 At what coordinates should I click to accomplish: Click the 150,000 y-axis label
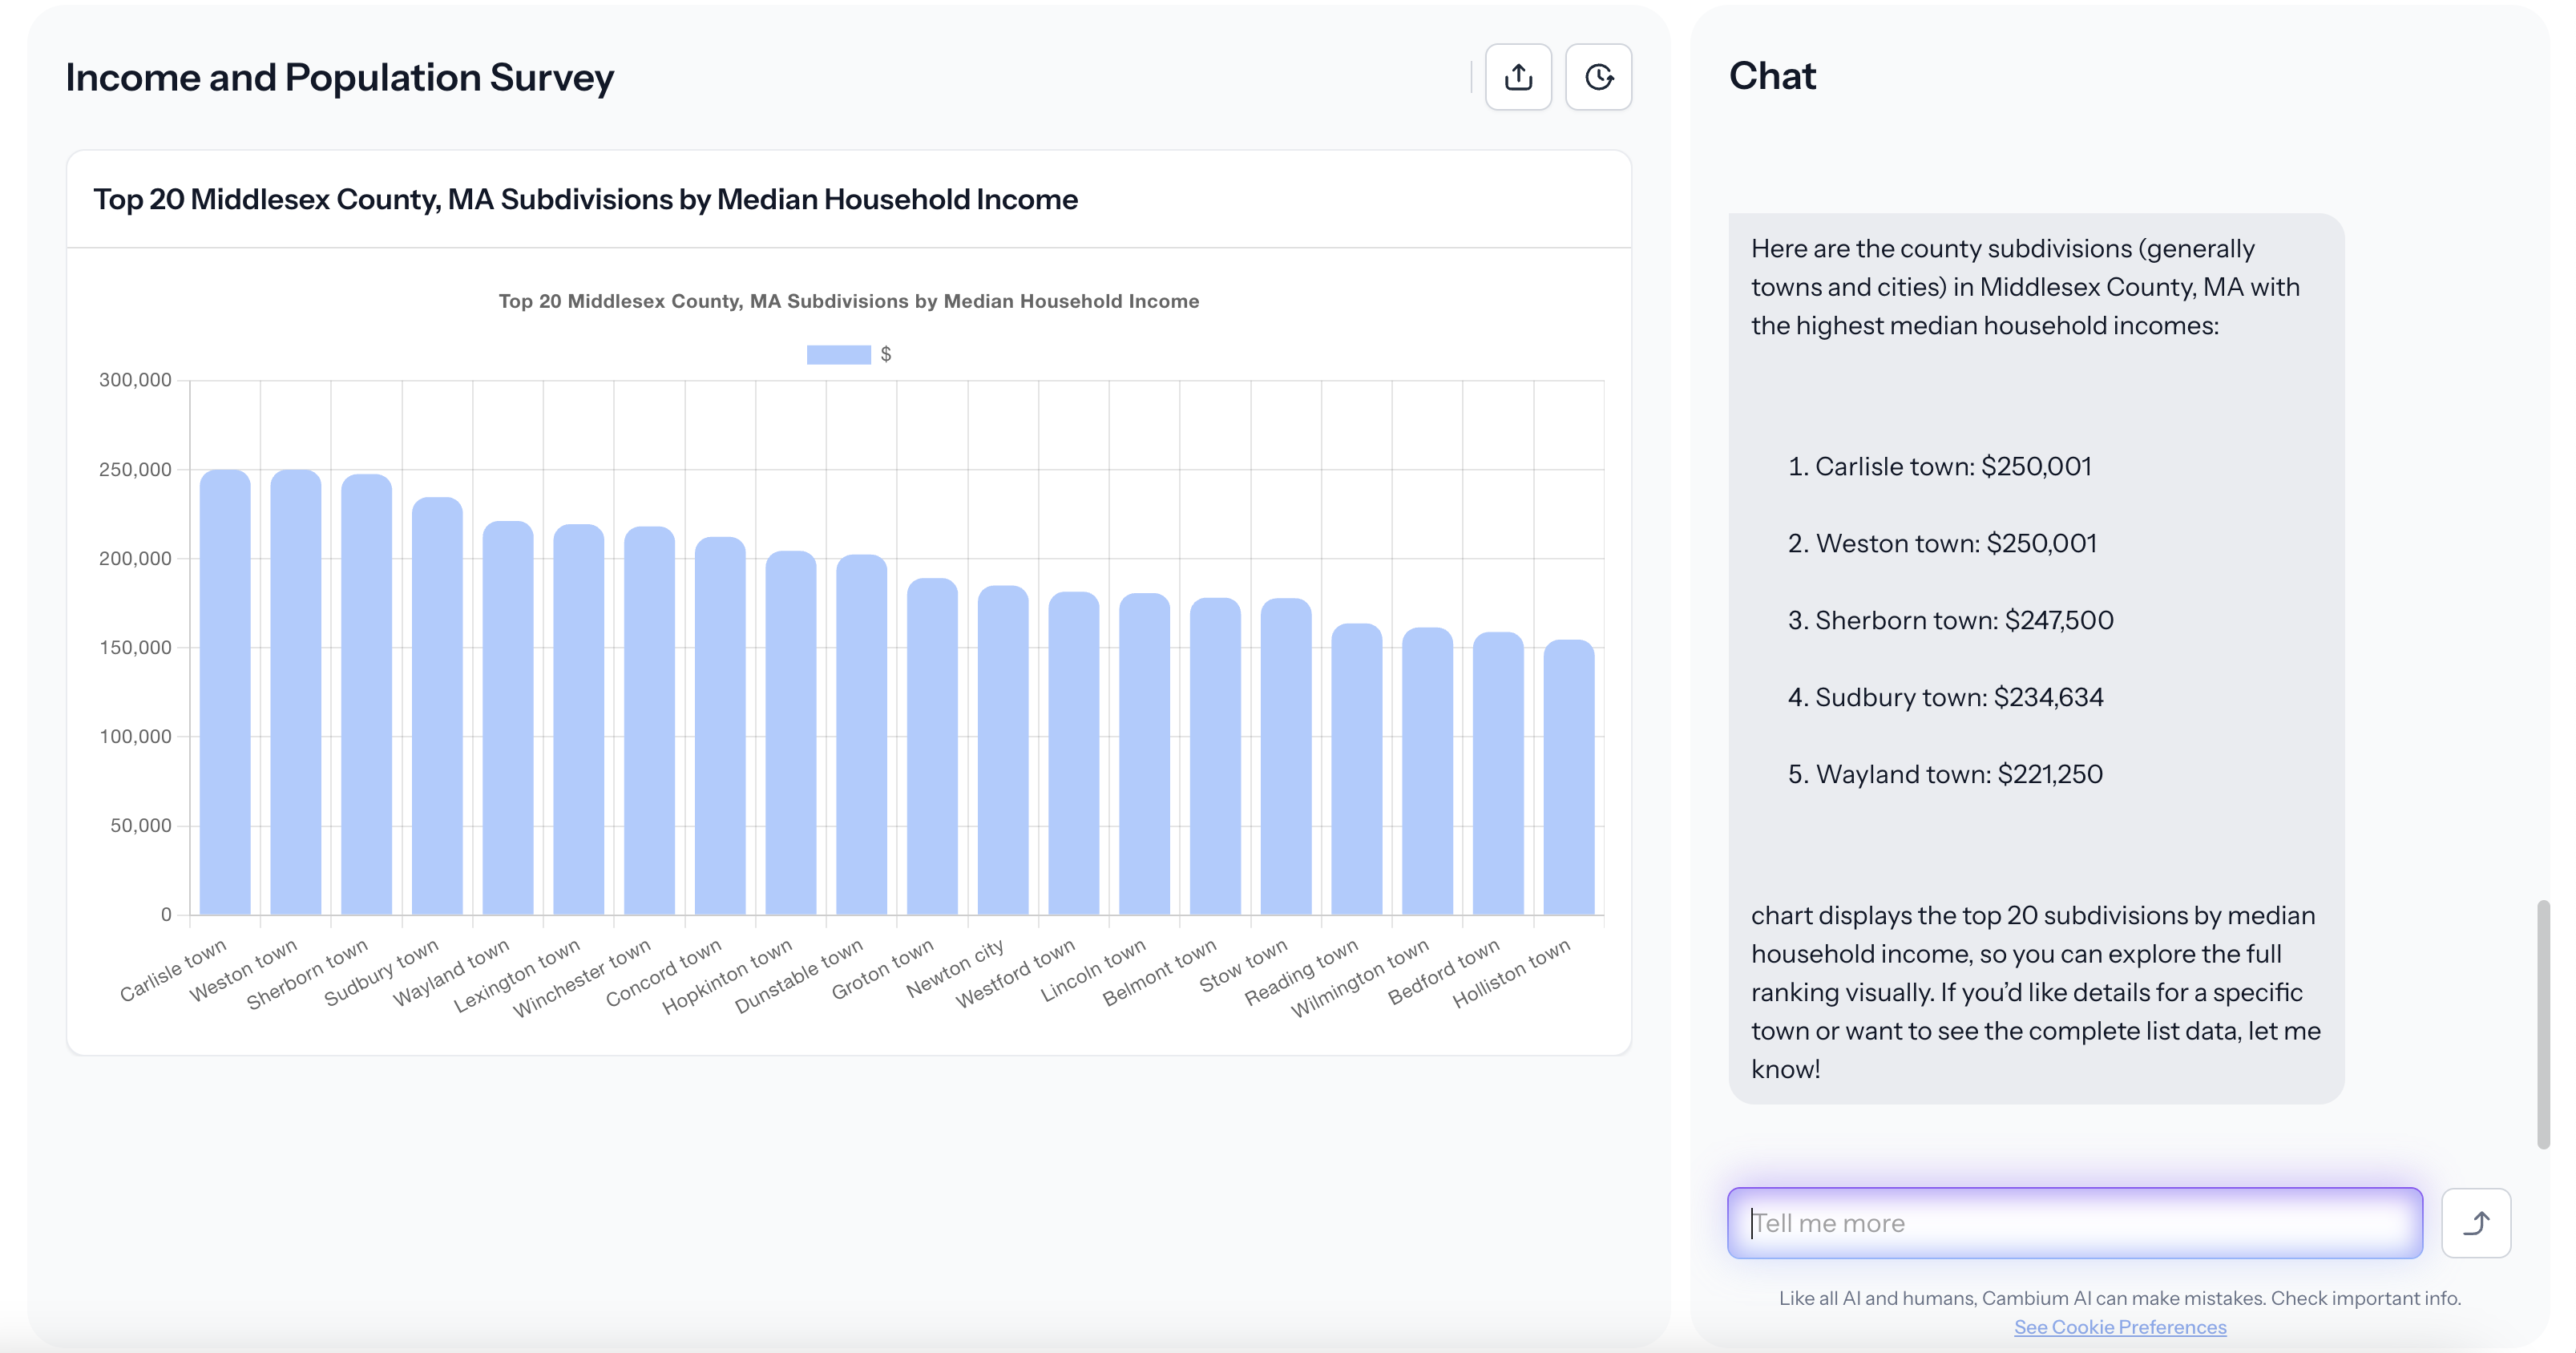tap(135, 647)
